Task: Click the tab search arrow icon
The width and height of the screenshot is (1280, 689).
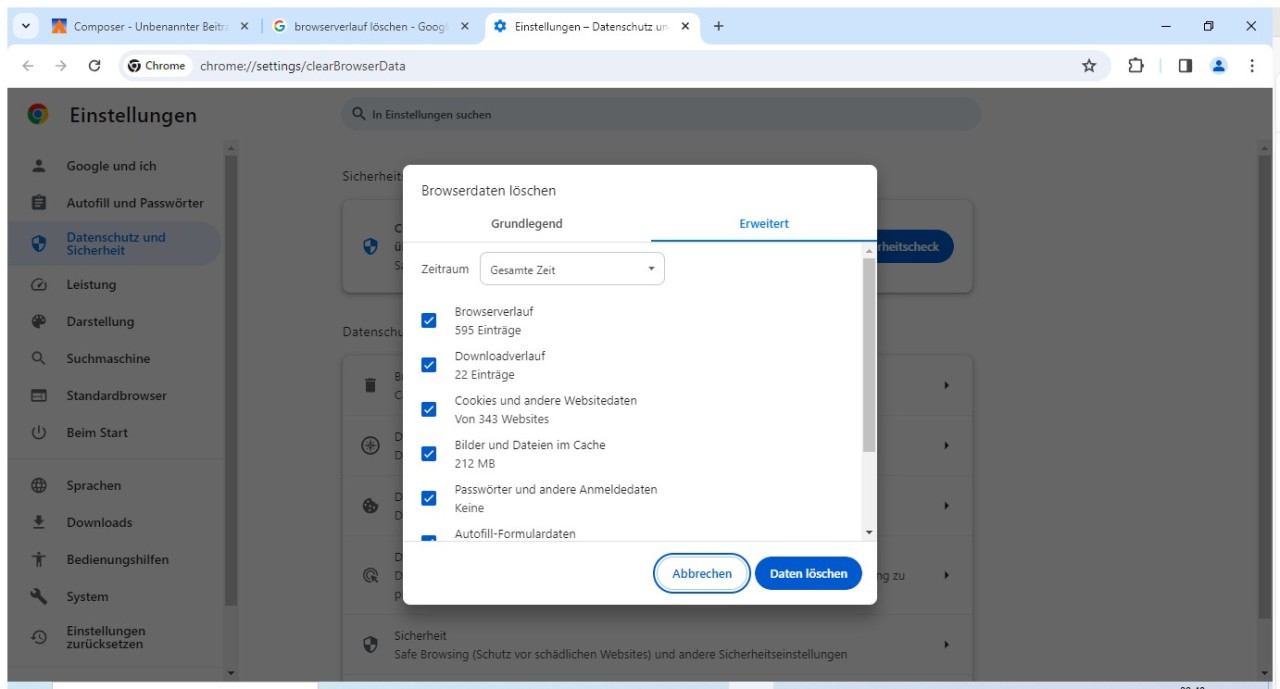Action: point(25,27)
